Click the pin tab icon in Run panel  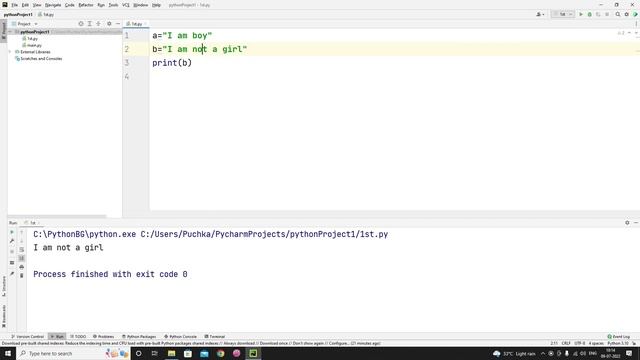click(12, 274)
